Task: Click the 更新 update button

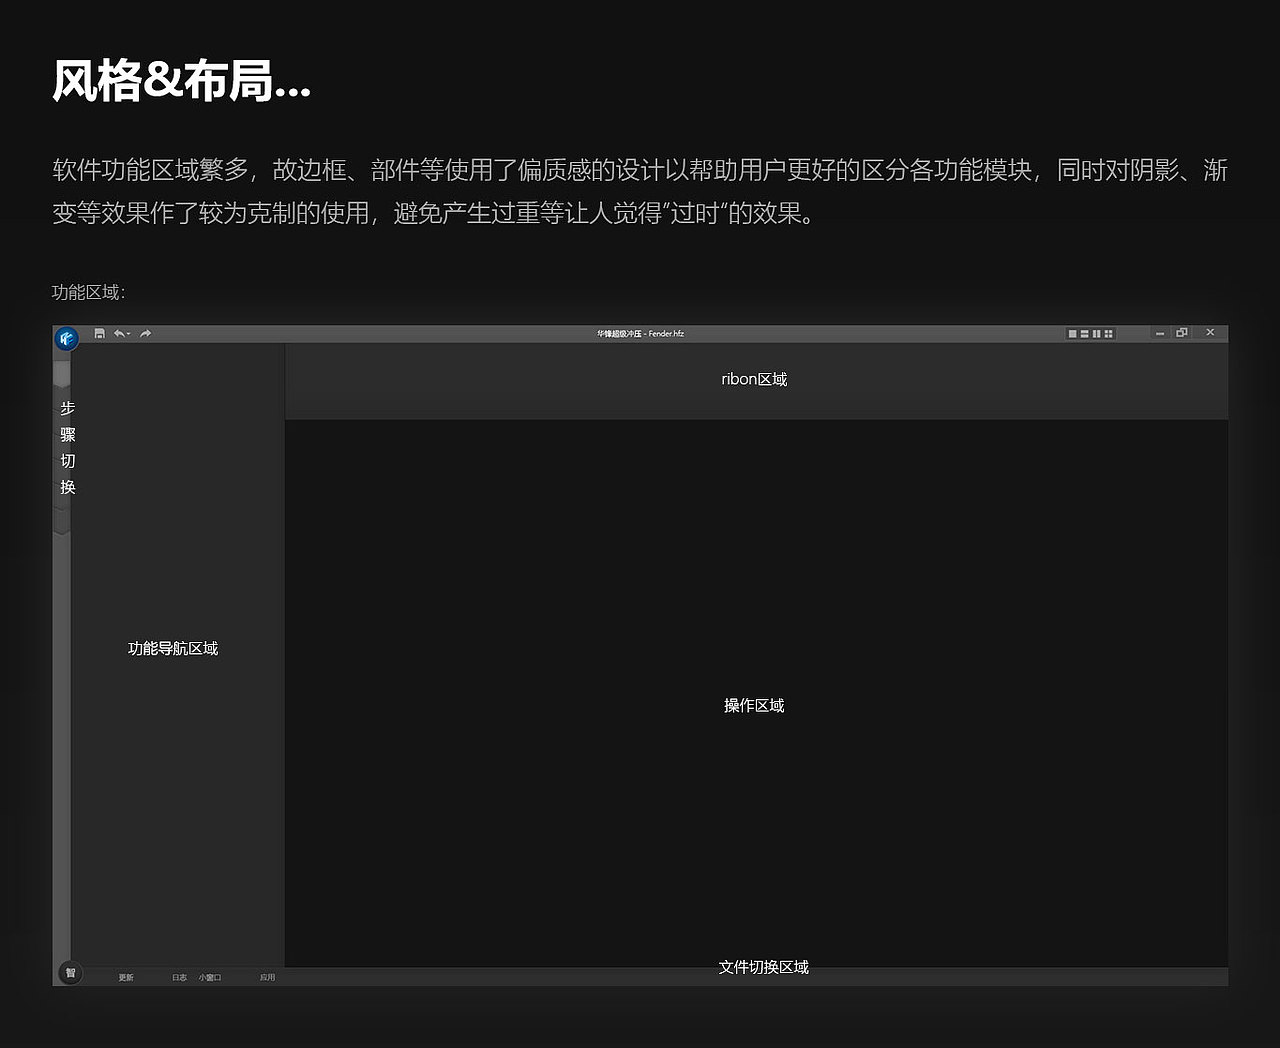Action: (125, 977)
